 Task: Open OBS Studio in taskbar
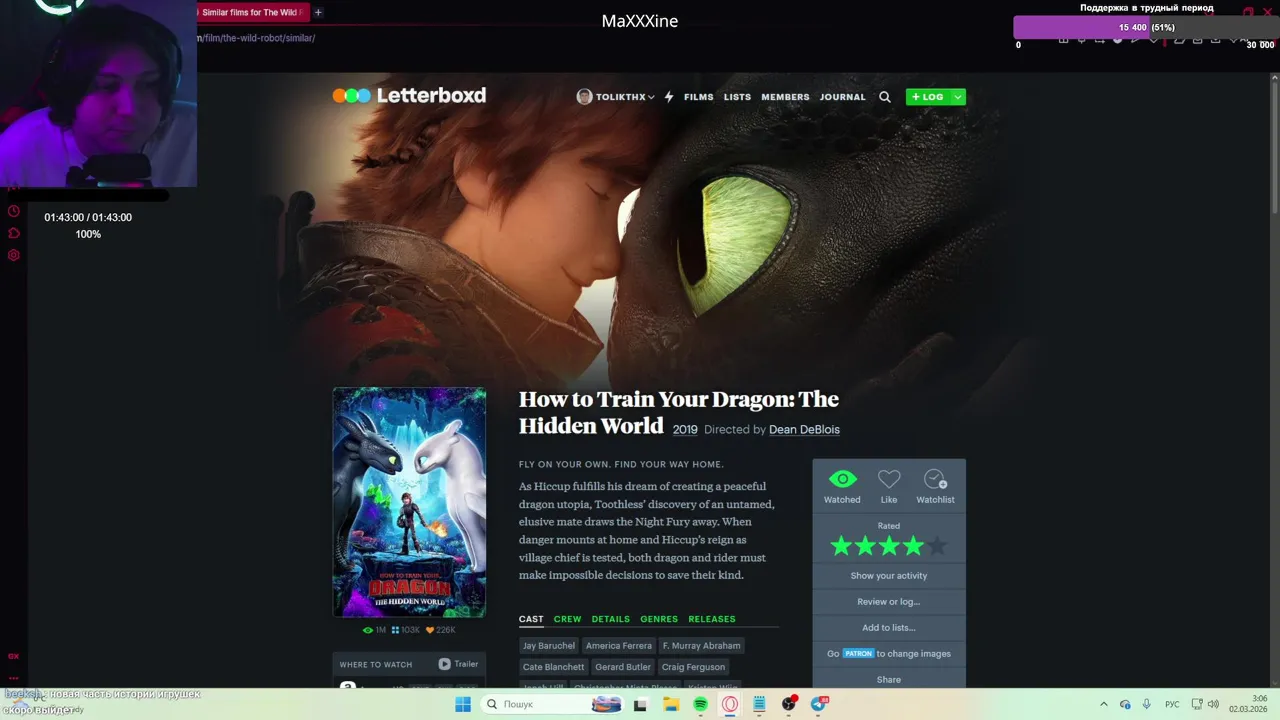click(x=789, y=705)
